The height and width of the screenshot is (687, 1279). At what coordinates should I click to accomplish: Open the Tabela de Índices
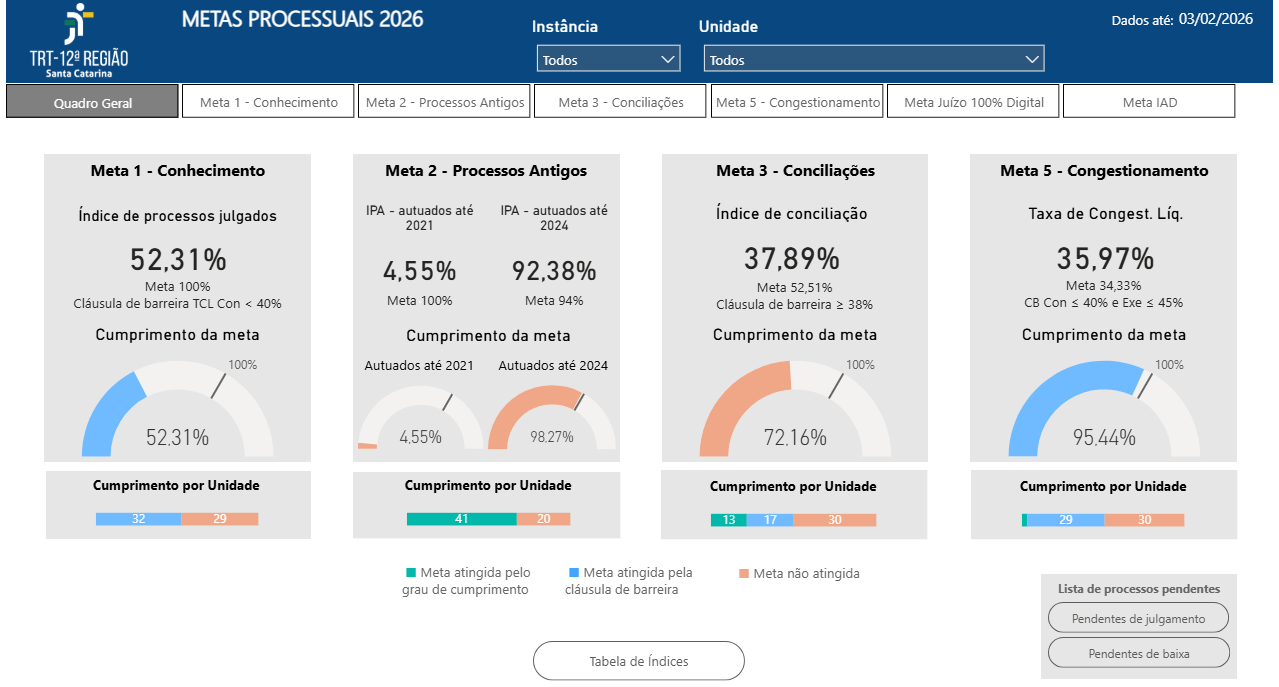pos(638,660)
